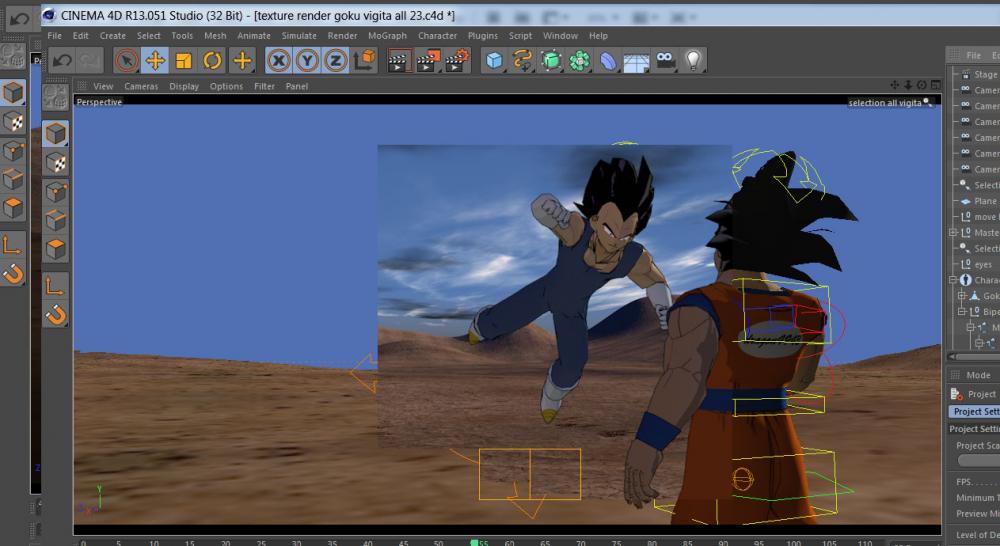Render to Picture Viewer

[x=428, y=61]
